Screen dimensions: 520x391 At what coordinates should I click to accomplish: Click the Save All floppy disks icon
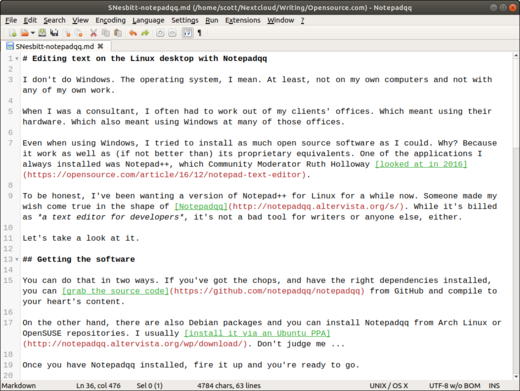(54, 33)
